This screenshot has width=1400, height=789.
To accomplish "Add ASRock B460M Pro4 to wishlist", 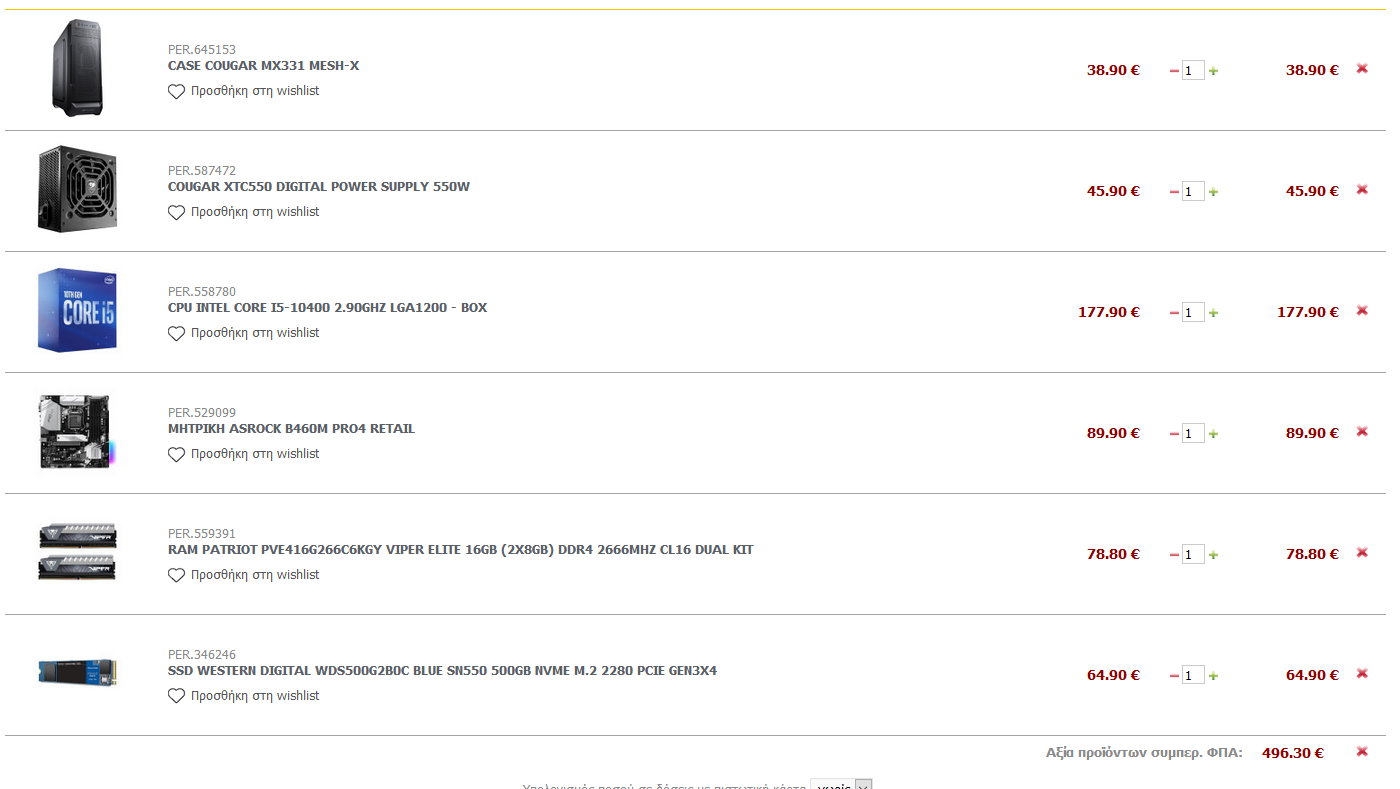I will pyautogui.click(x=244, y=454).
